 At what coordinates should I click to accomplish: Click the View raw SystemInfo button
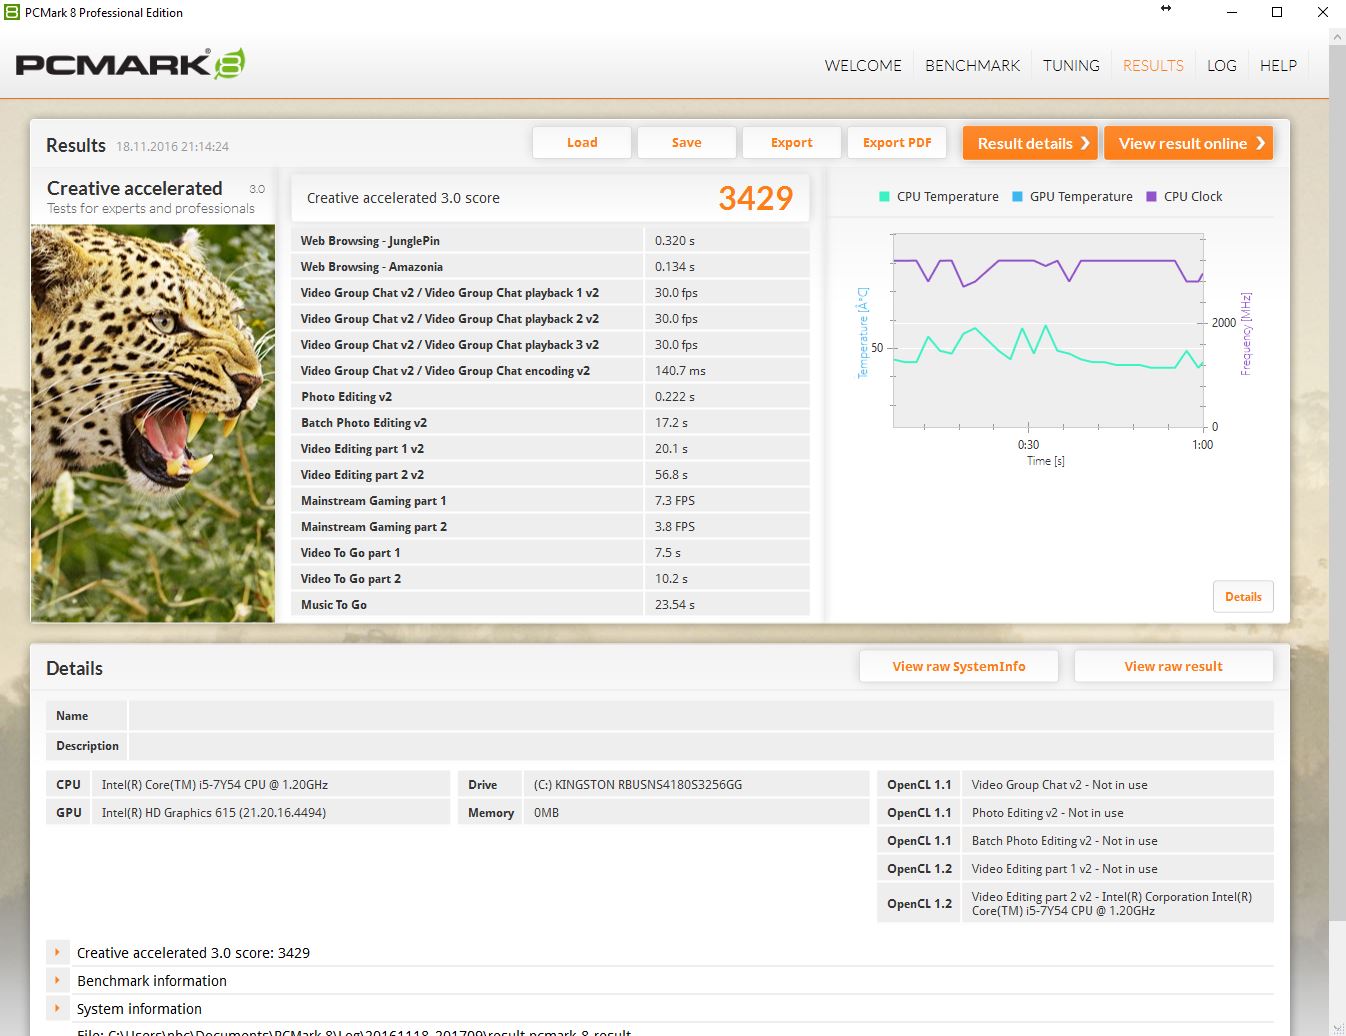(958, 667)
